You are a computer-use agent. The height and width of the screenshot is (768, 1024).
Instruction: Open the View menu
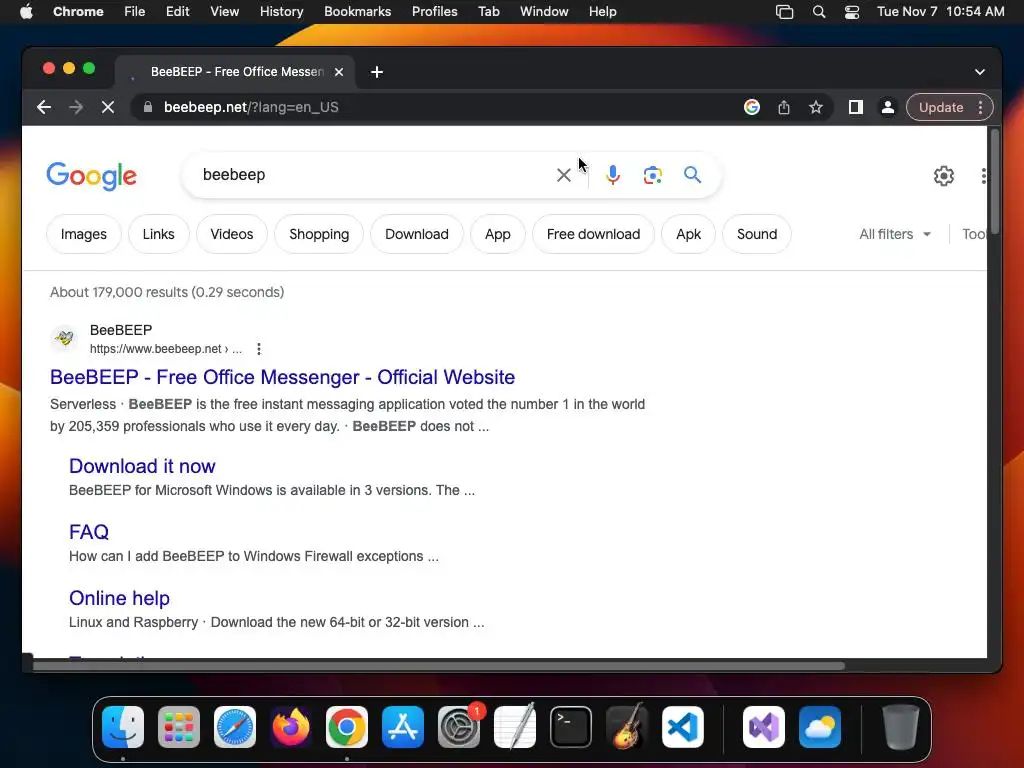(224, 12)
